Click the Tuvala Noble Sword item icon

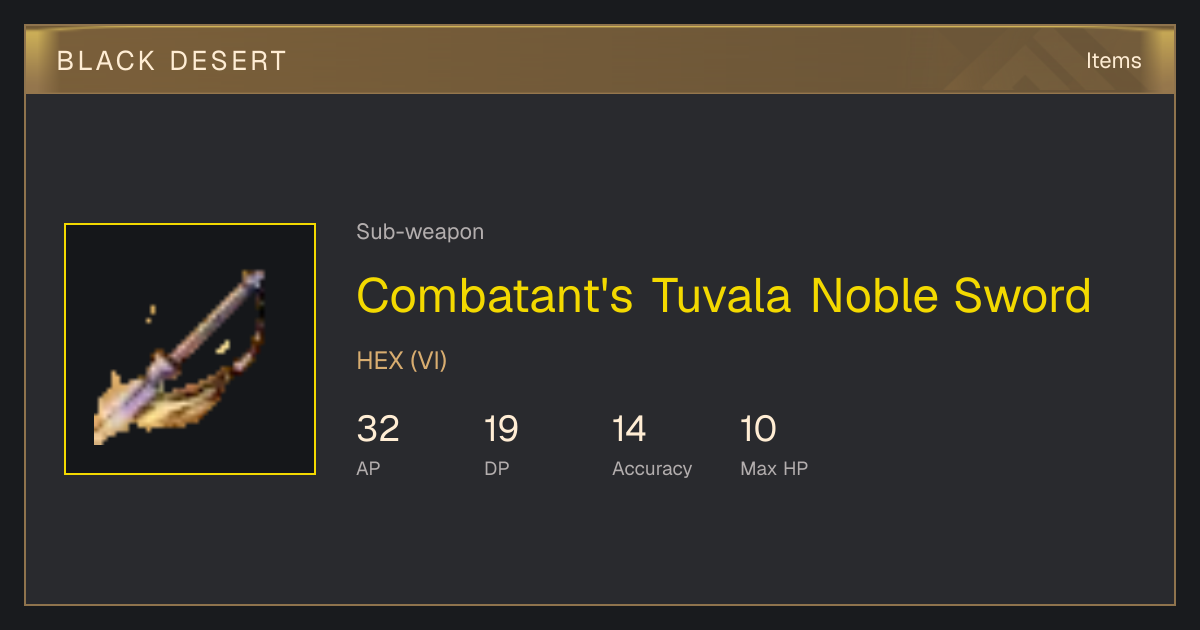[x=190, y=349]
